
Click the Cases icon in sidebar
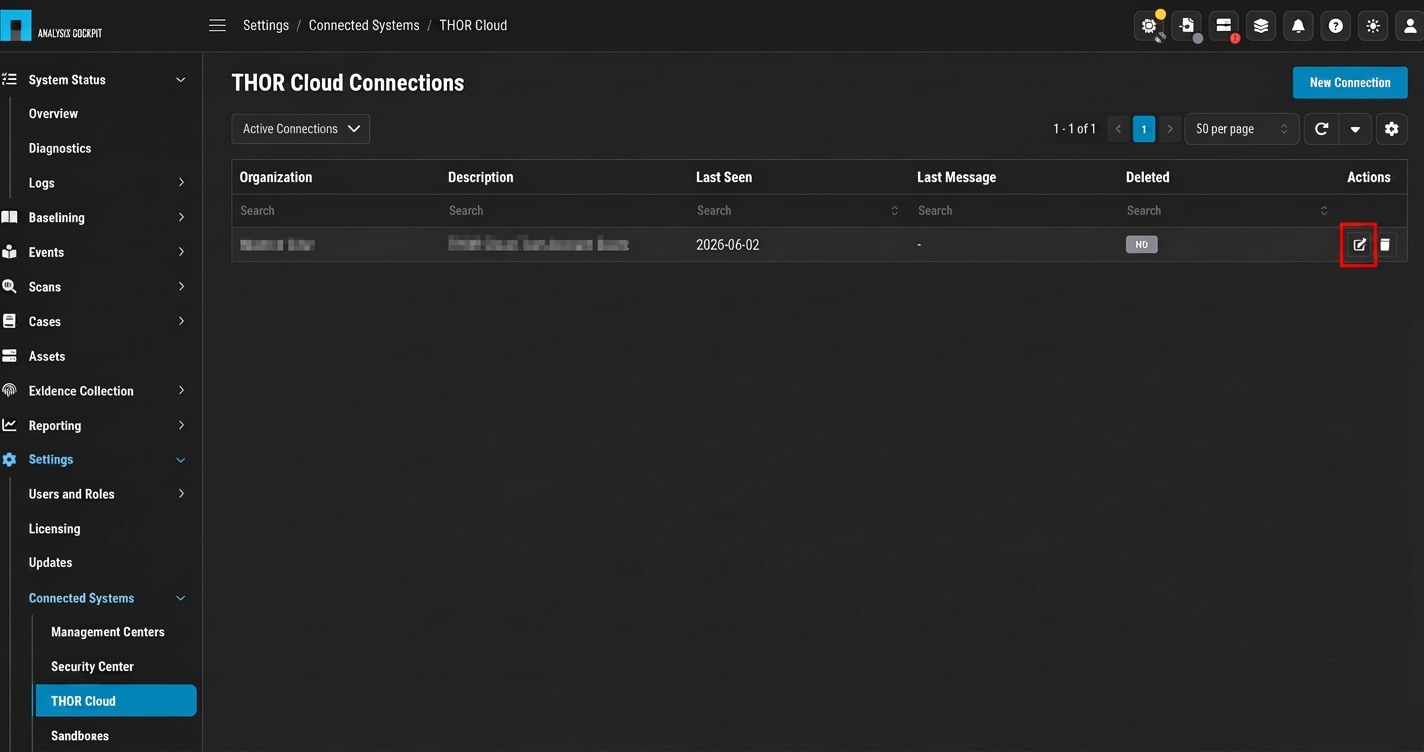point(9,321)
